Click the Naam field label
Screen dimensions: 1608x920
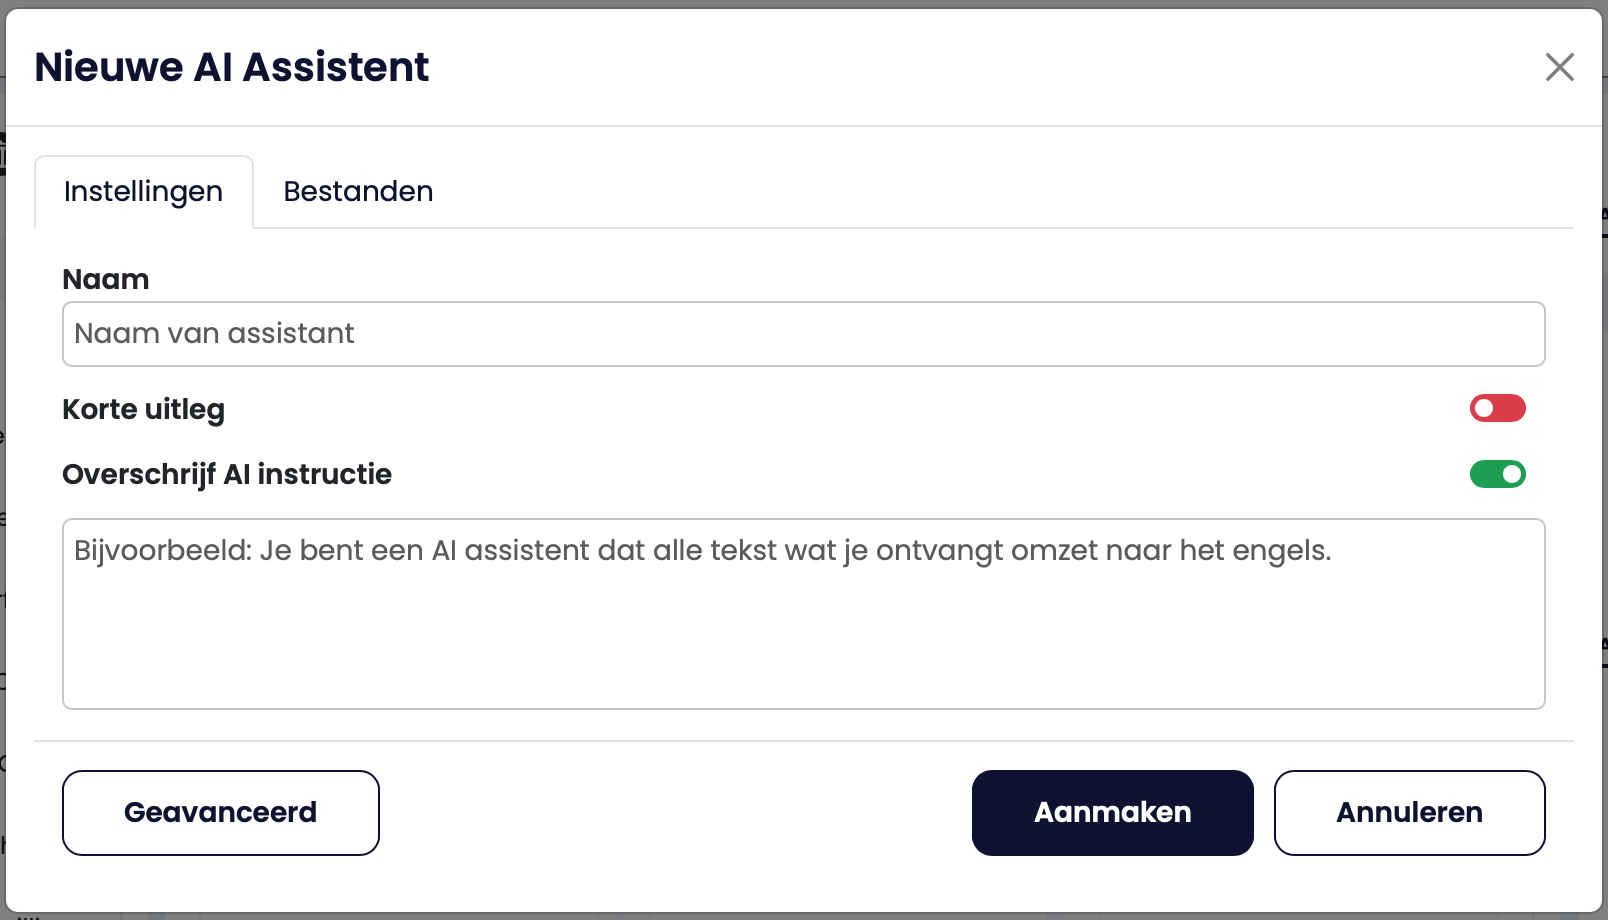pyautogui.click(x=106, y=279)
